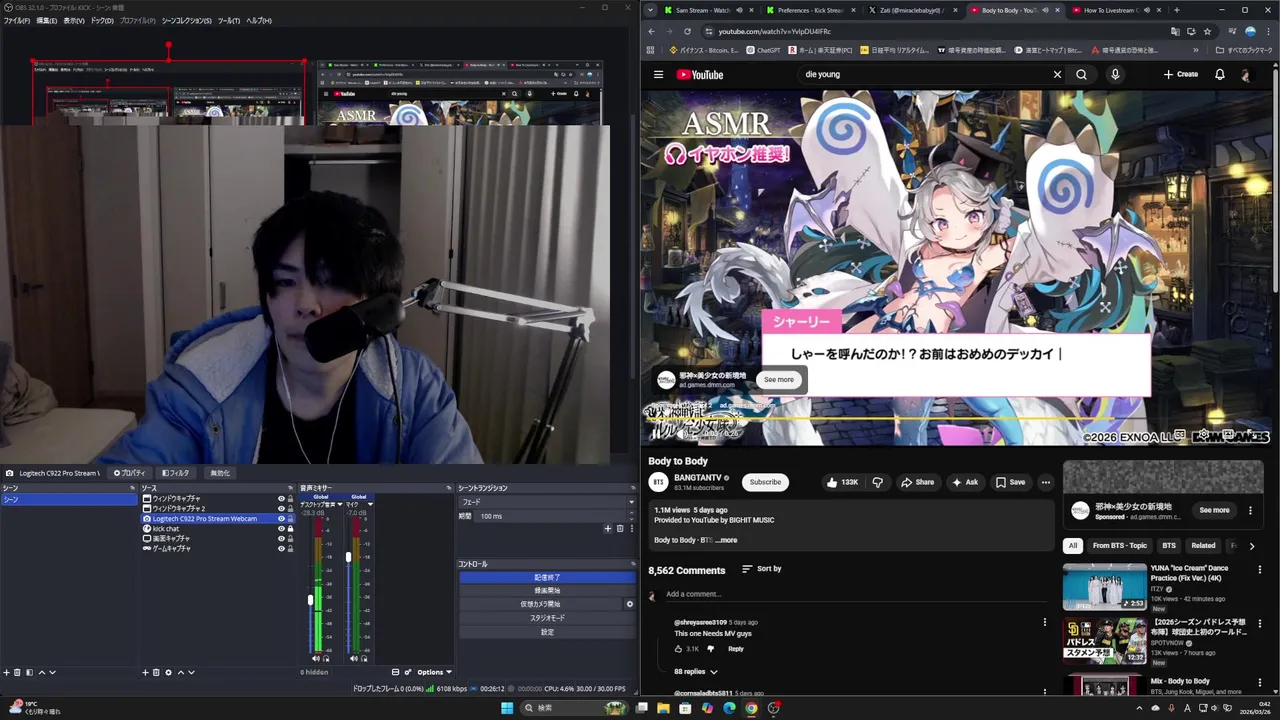Switch audio mixer layout icon beside Options

(395, 672)
